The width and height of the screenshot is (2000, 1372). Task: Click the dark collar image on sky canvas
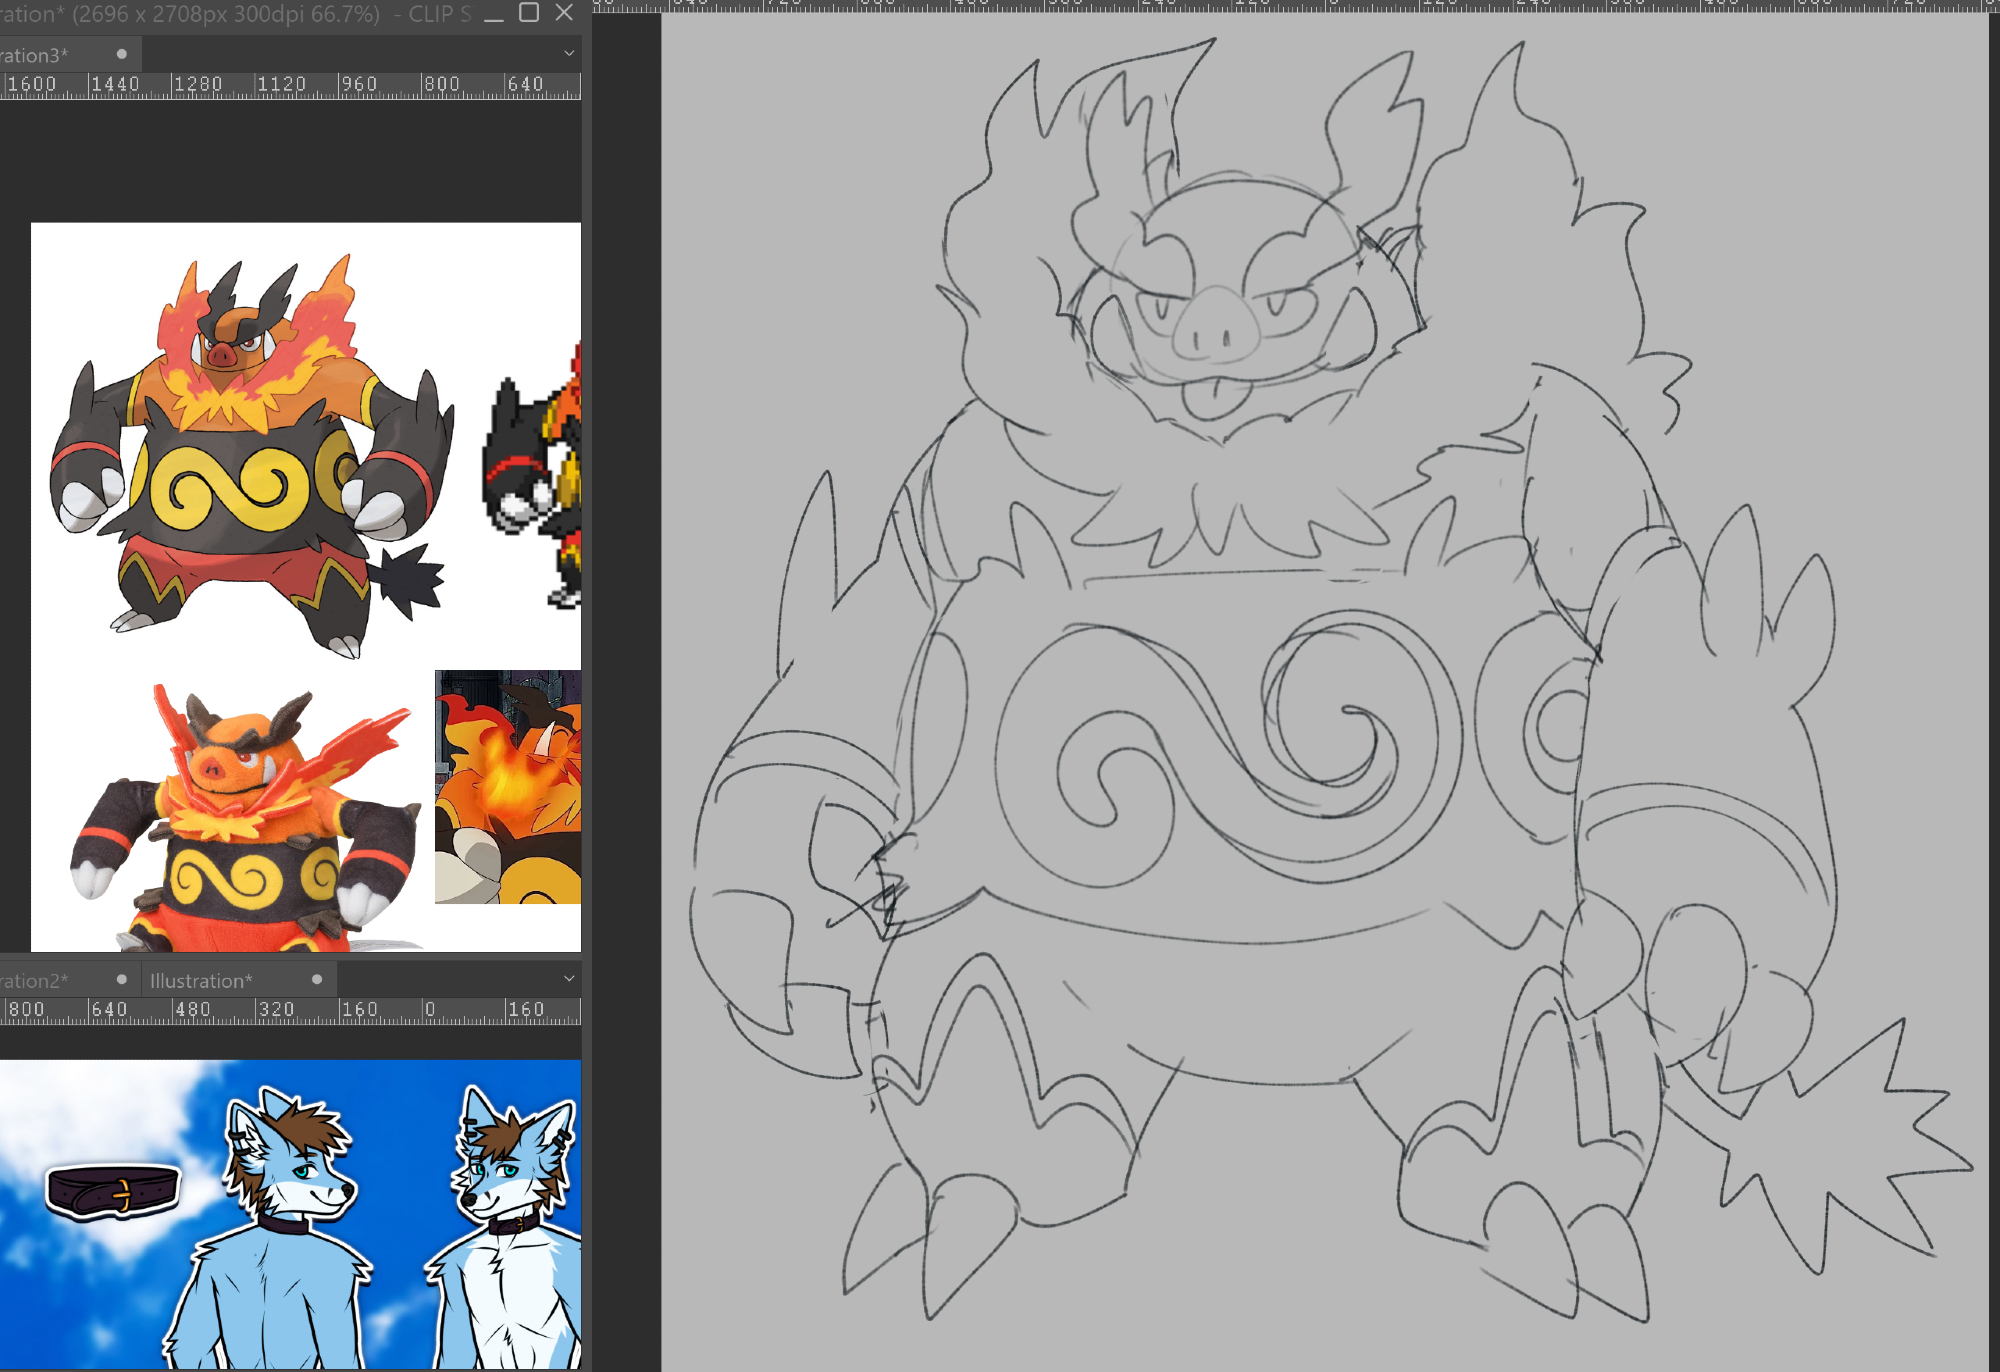113,1190
